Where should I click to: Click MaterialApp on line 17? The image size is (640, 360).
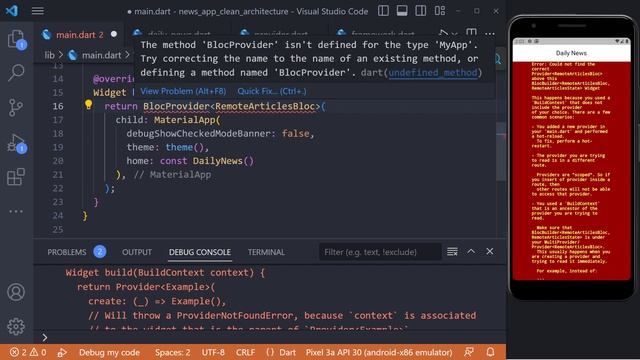coord(184,120)
